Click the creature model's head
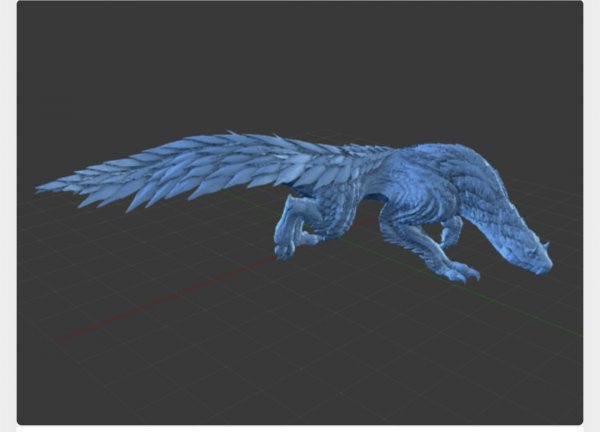This screenshot has height=432, width=600. click(527, 255)
